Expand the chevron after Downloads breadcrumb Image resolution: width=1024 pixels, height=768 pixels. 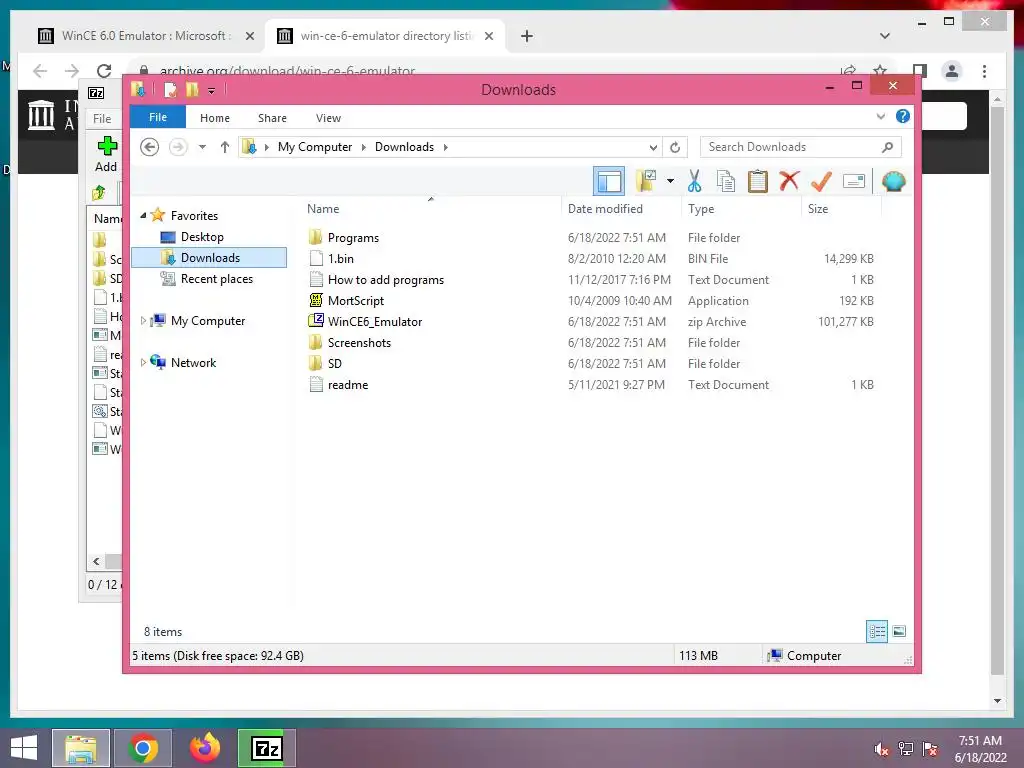tap(445, 147)
